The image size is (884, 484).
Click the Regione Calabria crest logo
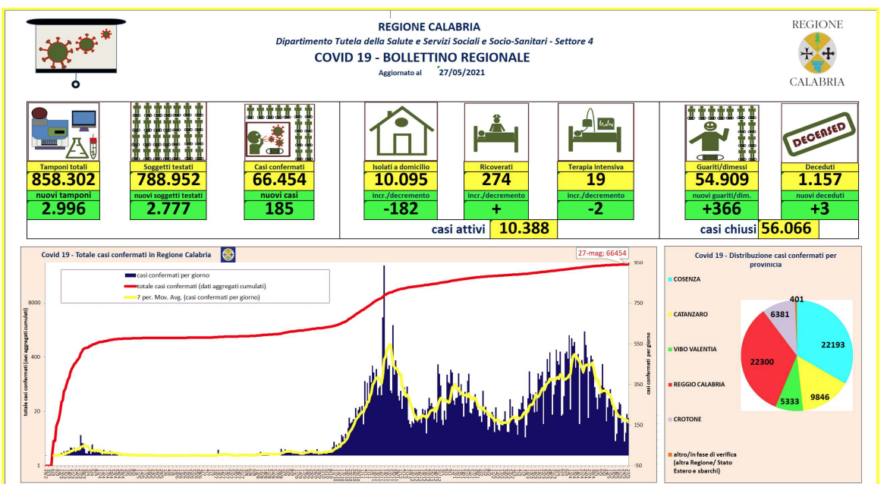[817, 53]
